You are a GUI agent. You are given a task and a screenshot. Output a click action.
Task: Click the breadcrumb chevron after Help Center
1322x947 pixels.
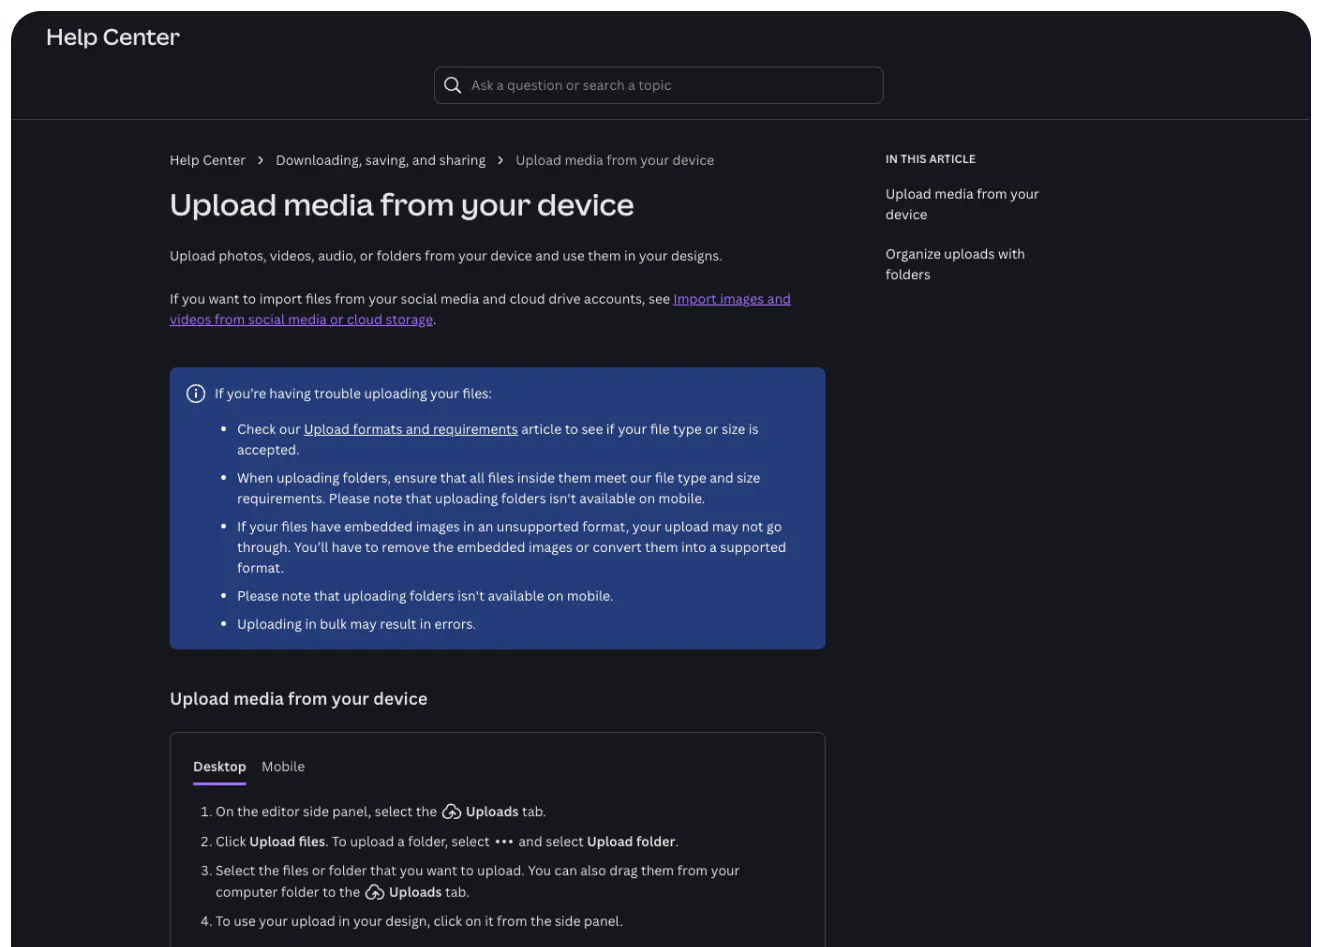click(x=261, y=160)
